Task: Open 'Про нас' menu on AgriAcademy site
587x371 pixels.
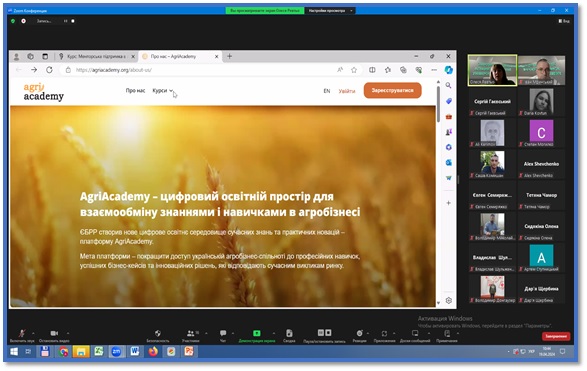Action: [135, 91]
